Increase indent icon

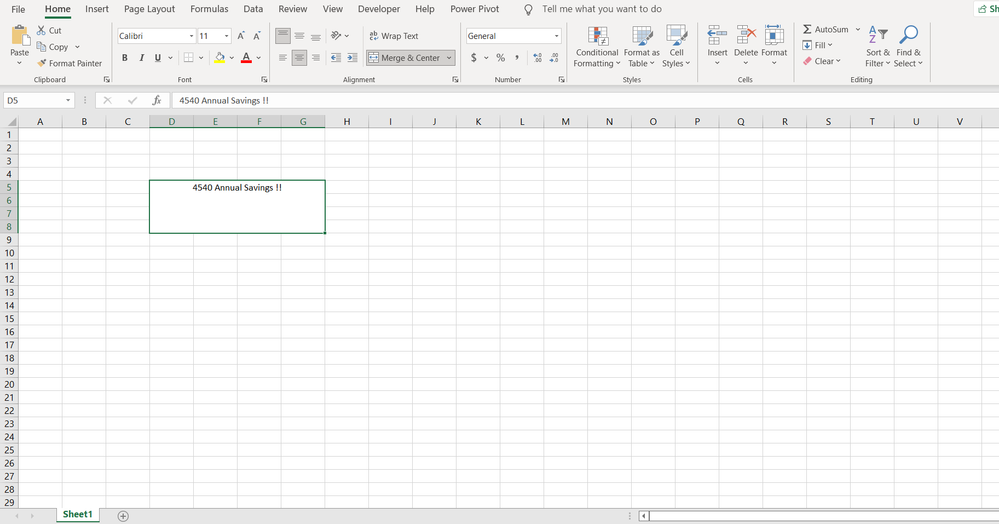pos(352,58)
